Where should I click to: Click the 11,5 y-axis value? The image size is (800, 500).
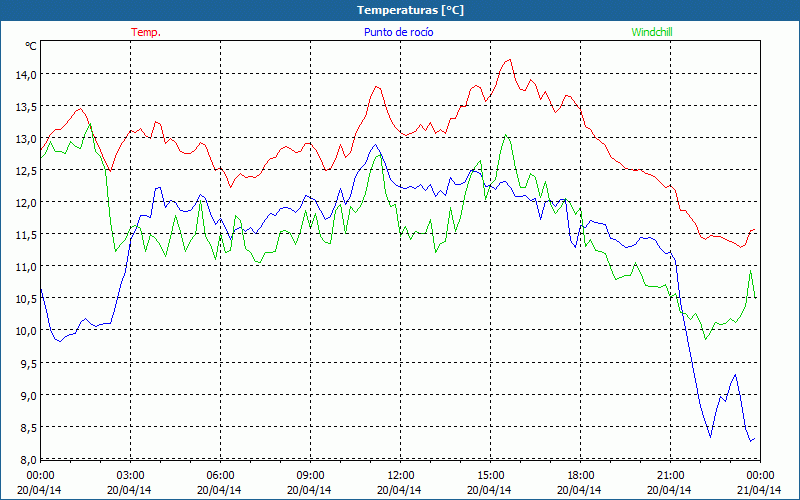coord(26,235)
